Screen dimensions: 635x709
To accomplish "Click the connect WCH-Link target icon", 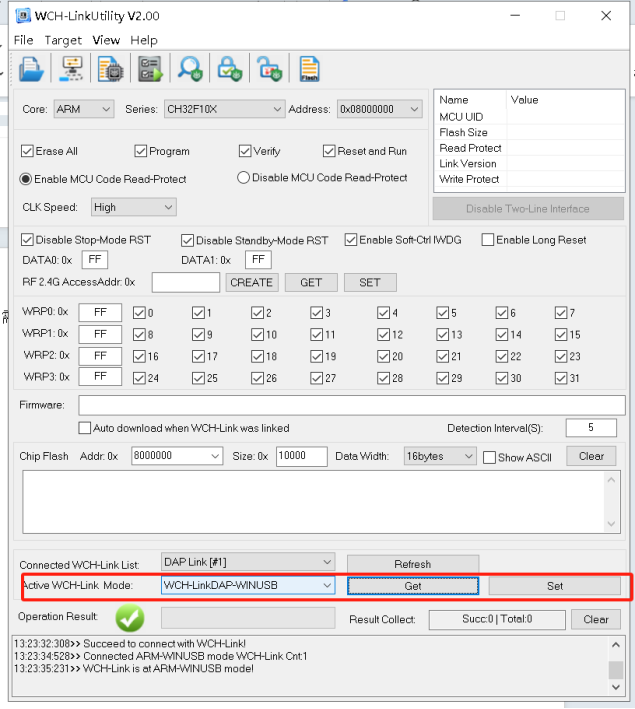I will tap(71, 69).
